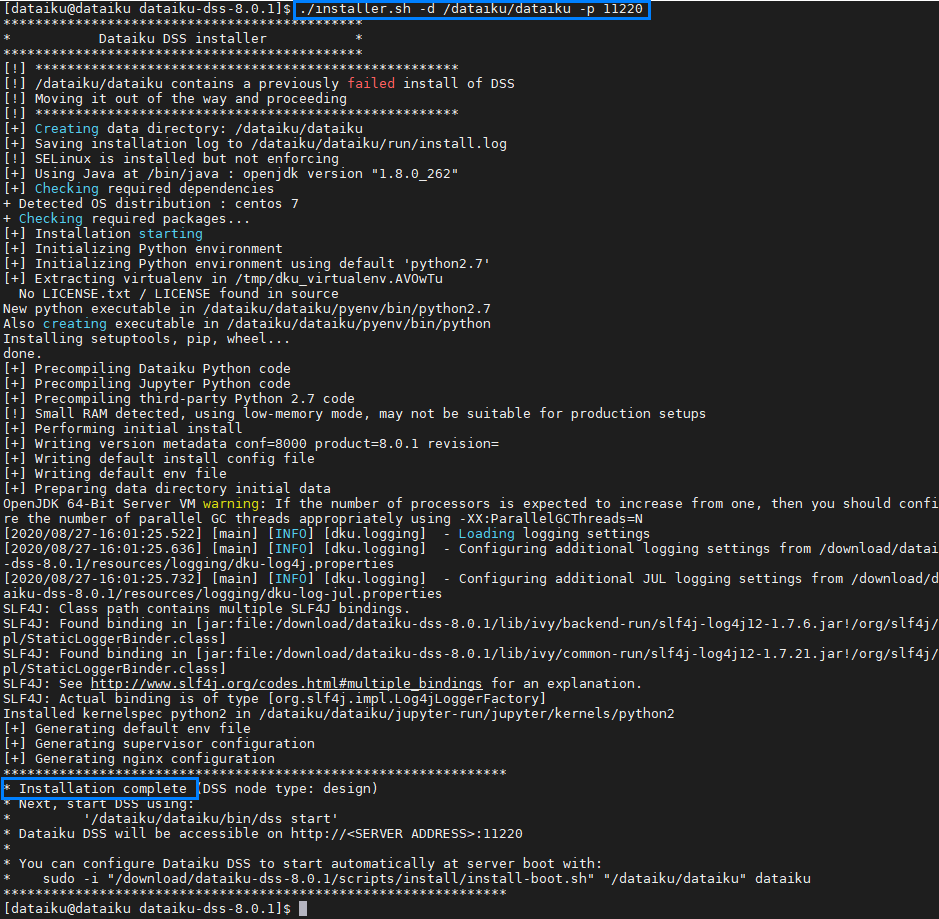The image size is (939, 919).
Task: Click 'Generating default env file' line
Action: 127,728
